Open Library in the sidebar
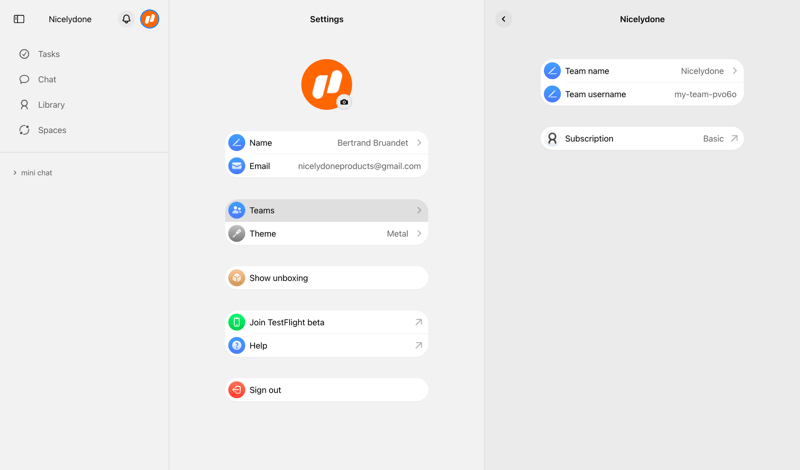The image size is (800, 470). coord(51,105)
